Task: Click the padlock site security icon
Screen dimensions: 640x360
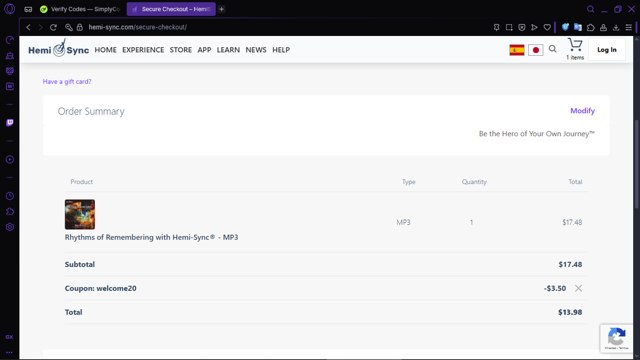Action: tap(80, 27)
